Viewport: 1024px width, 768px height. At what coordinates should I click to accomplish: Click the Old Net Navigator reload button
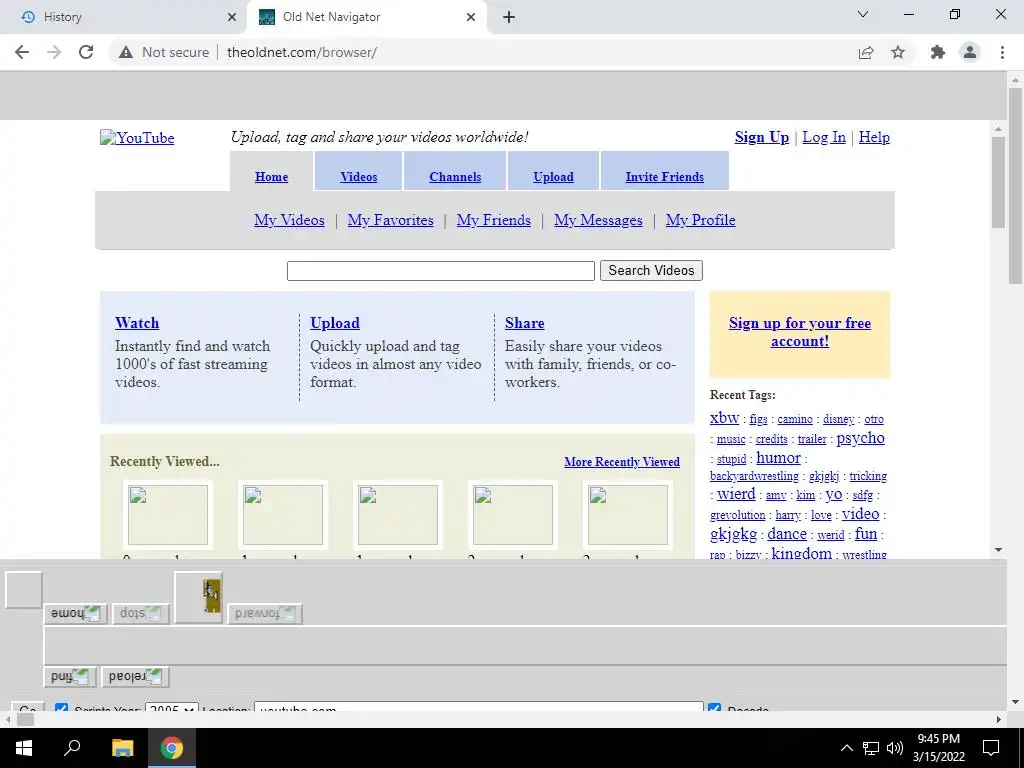click(135, 677)
